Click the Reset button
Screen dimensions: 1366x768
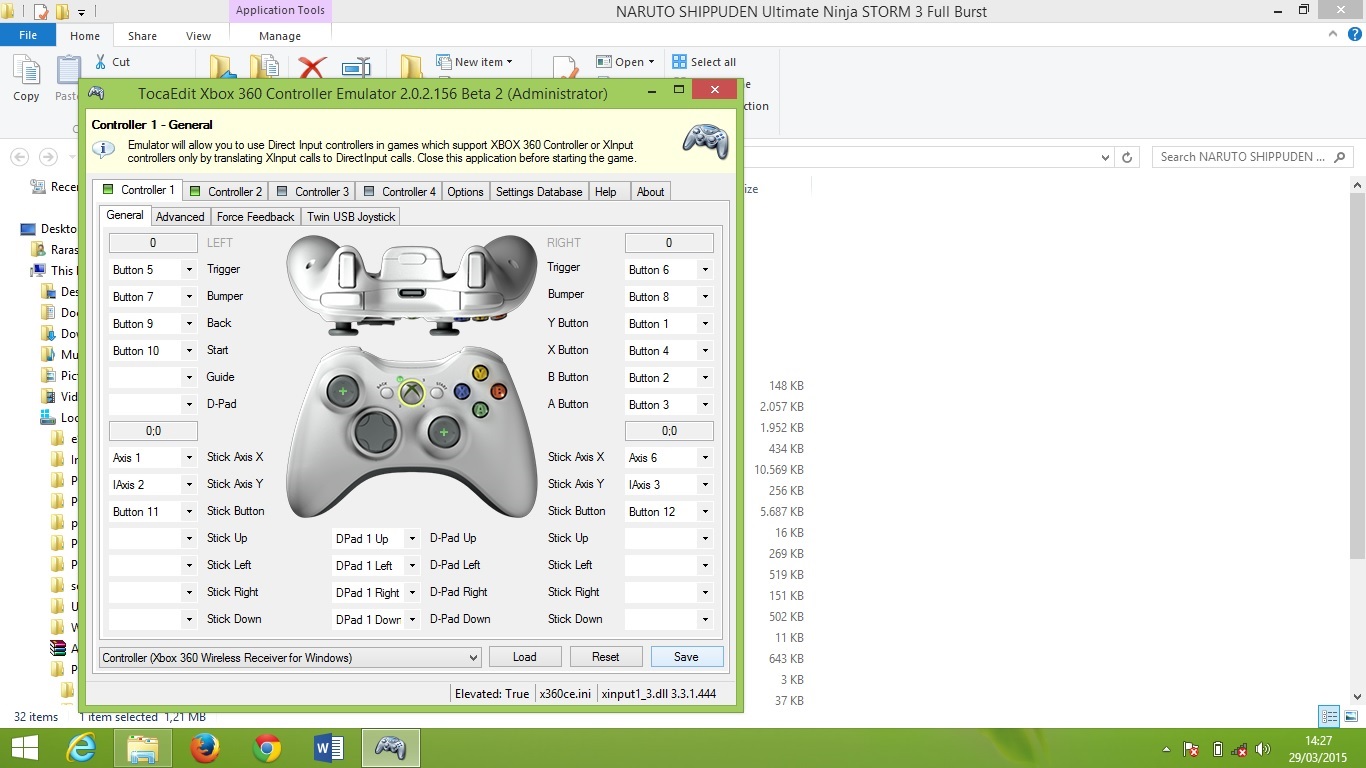(x=606, y=657)
